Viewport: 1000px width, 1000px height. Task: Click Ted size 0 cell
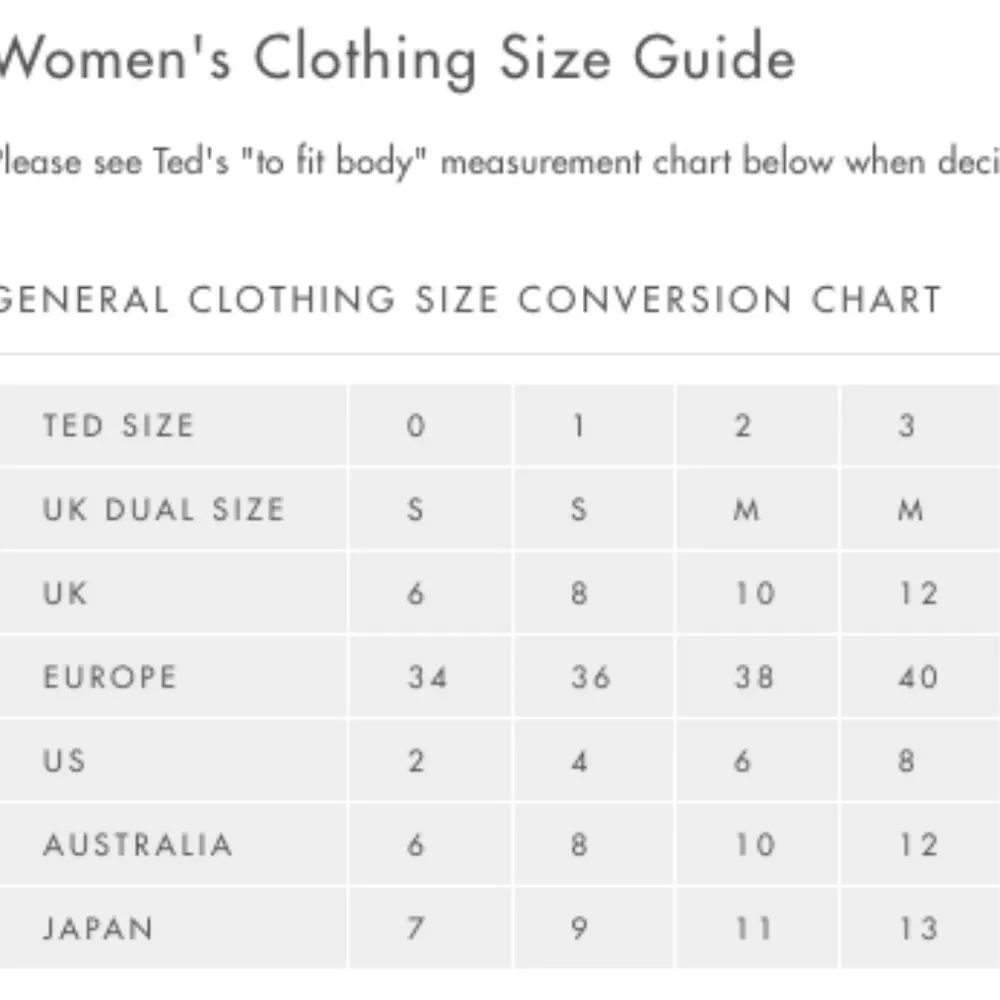pos(416,426)
